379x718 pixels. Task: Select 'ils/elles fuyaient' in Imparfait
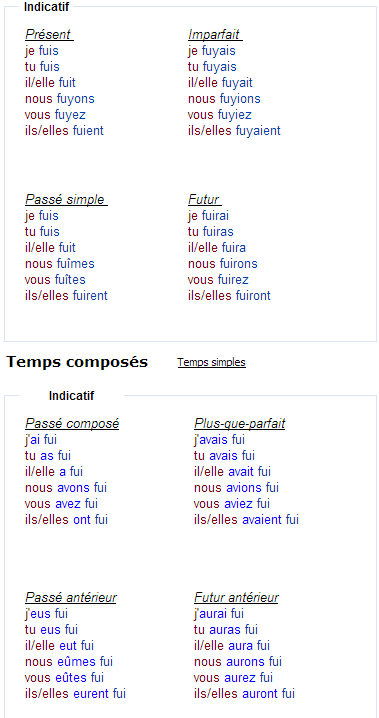point(234,131)
